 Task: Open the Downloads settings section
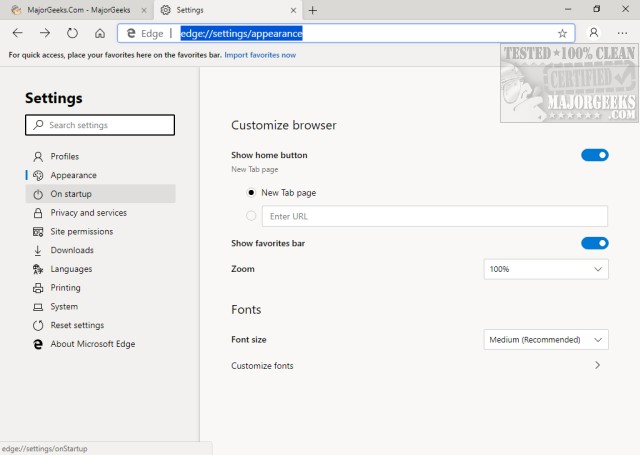tap(100, 250)
